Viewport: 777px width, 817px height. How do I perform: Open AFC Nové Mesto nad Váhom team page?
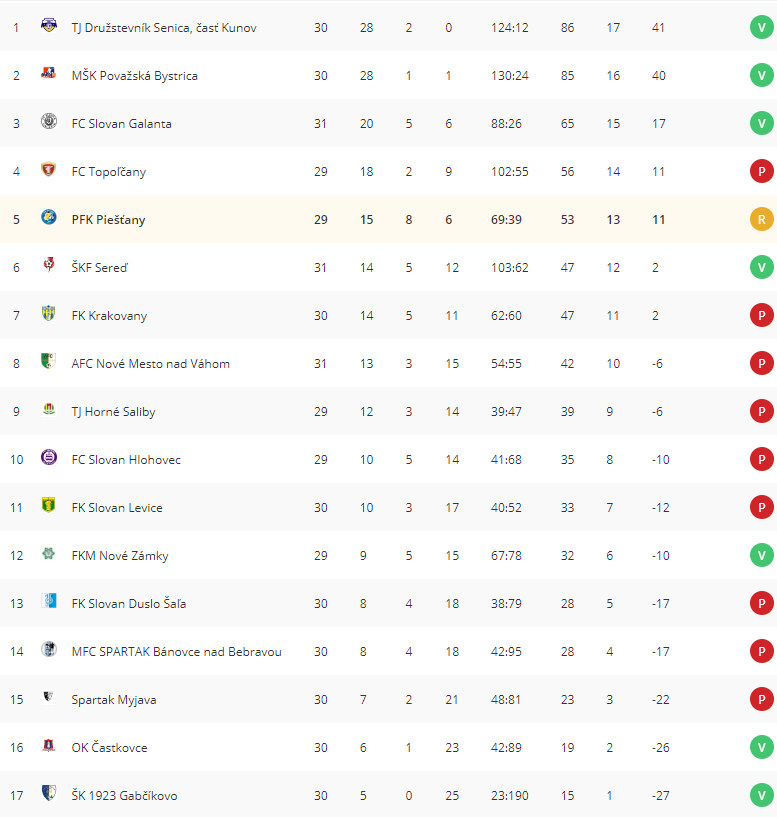151,364
